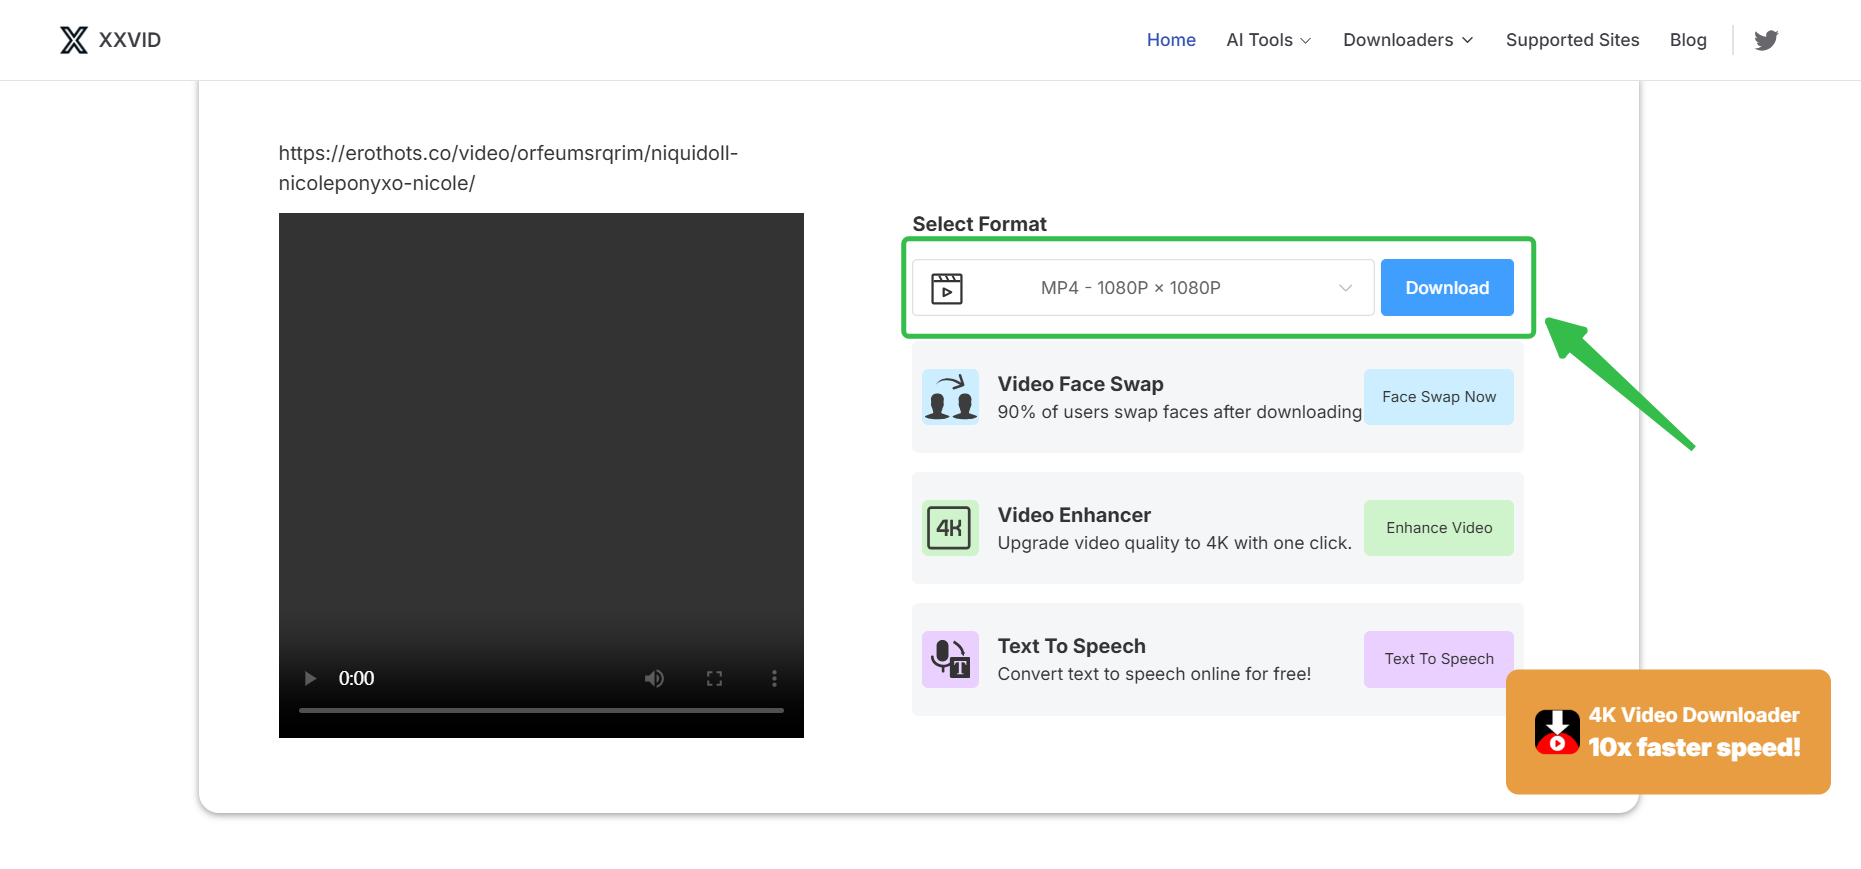The width and height of the screenshot is (1861, 869).
Task: Click the XXVID X logo icon
Action: point(74,40)
